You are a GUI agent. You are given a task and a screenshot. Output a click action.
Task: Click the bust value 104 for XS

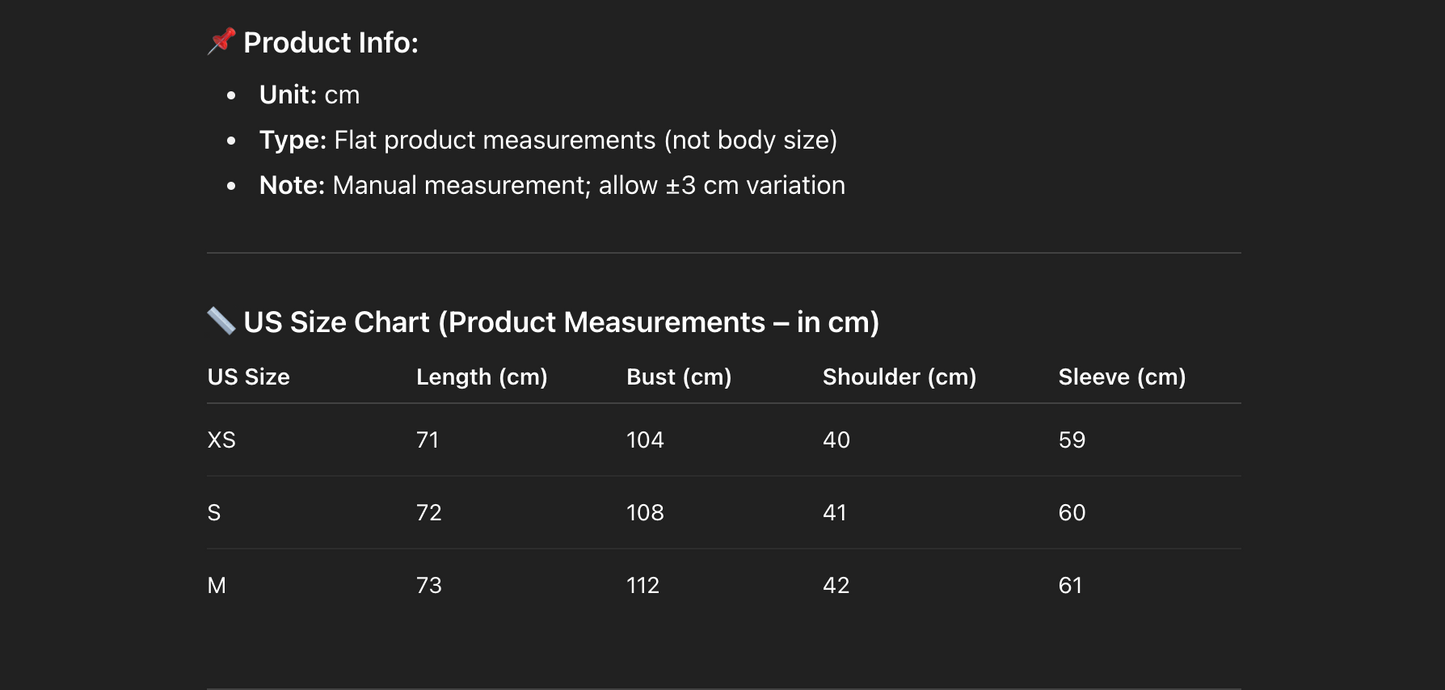(645, 440)
